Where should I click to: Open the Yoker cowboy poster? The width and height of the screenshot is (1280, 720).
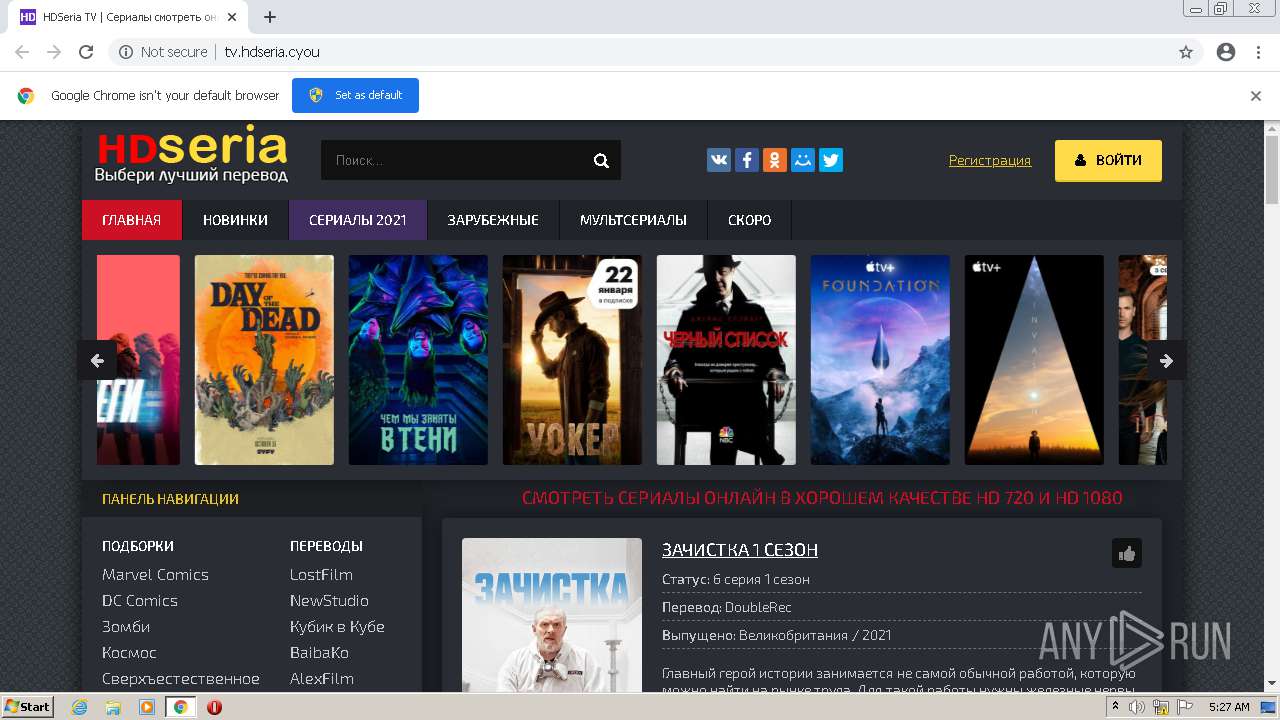coord(572,360)
